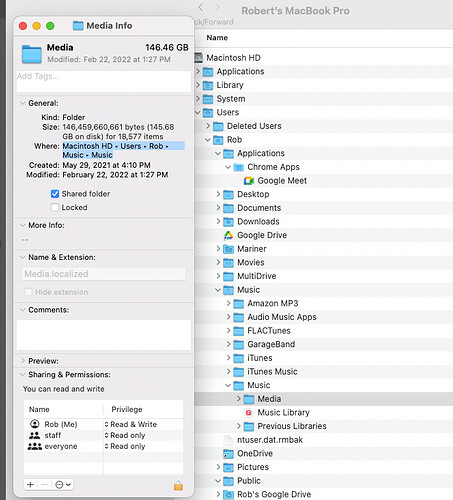Click the Add Tags field
The height and width of the screenshot is (500, 453).
pyautogui.click(x=104, y=81)
